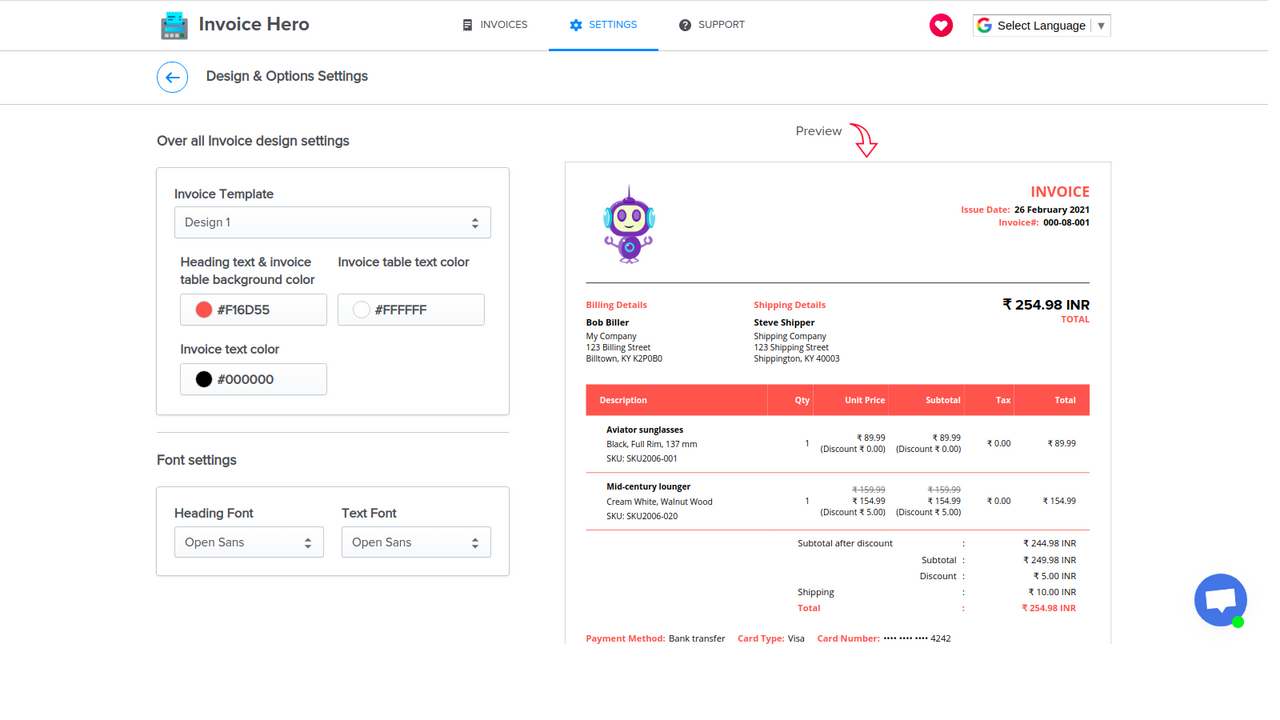The width and height of the screenshot is (1280, 720).
Task: Click the Subtotal after discount label
Action: coord(845,544)
